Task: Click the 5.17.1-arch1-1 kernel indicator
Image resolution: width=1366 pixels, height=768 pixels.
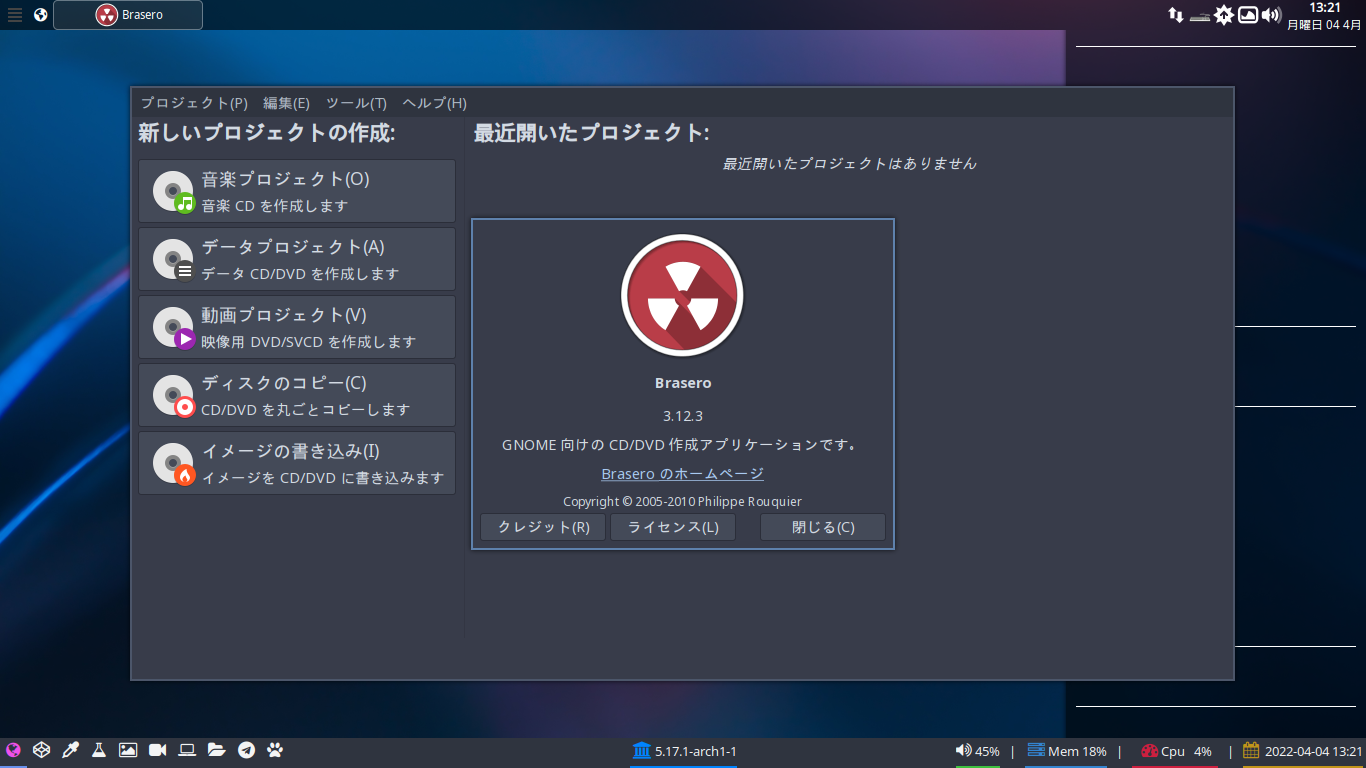Action: [685, 751]
